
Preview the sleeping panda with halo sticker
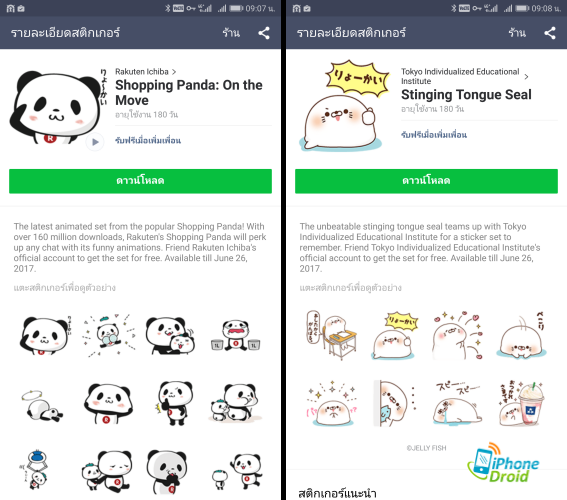click(43, 406)
